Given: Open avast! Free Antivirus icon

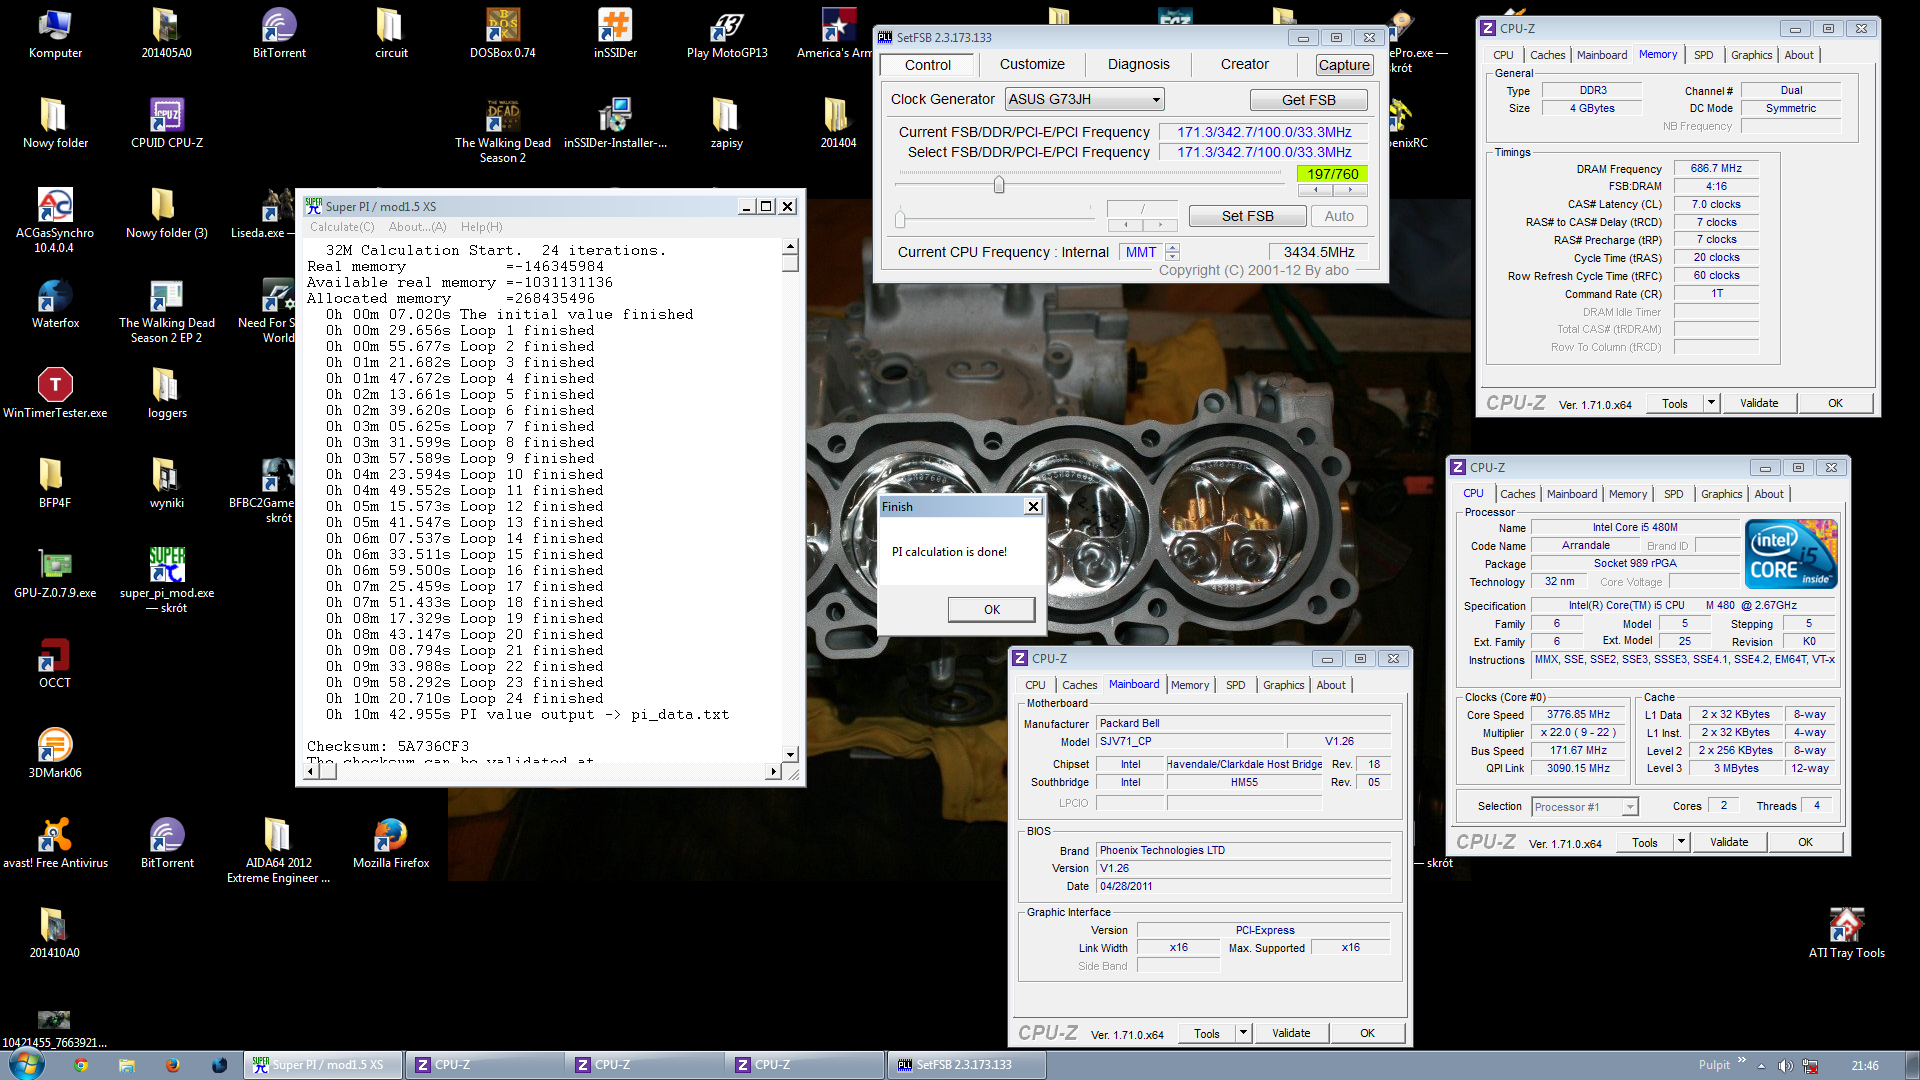Looking at the screenshot, I should [55, 844].
